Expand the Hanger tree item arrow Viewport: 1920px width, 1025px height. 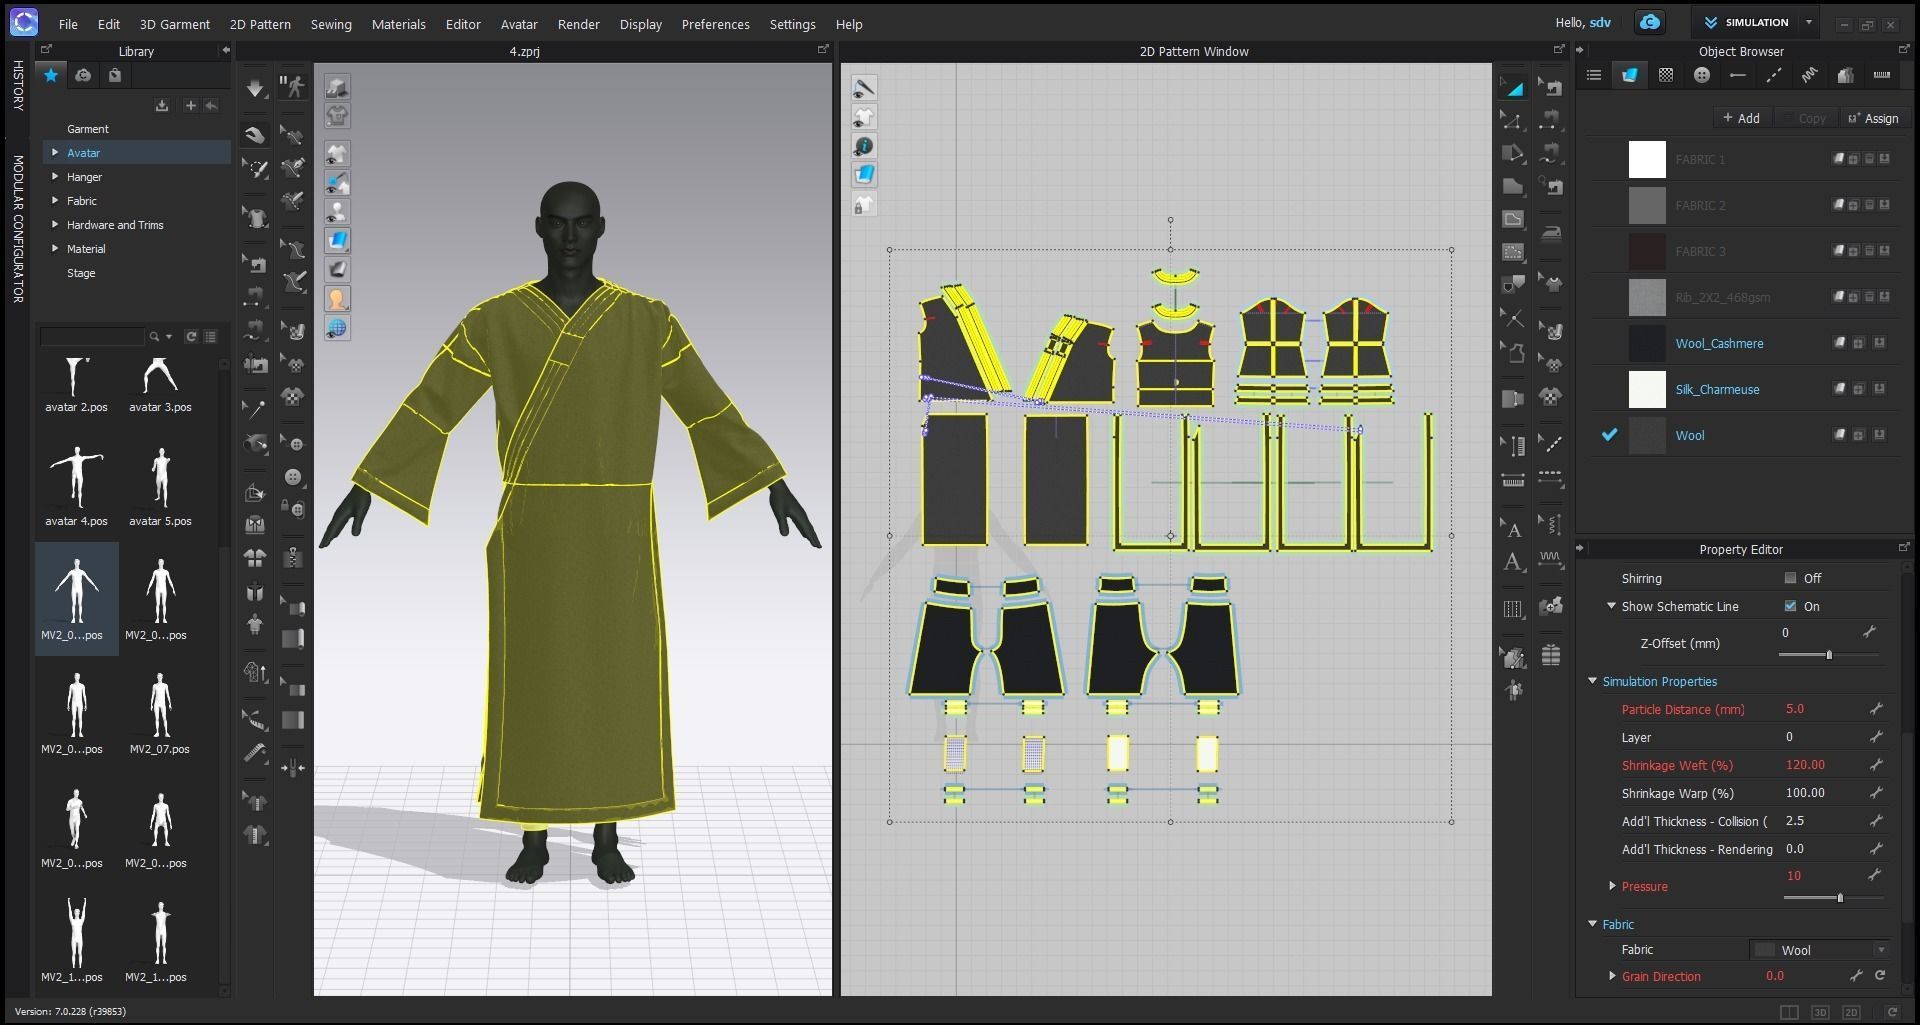click(x=55, y=176)
